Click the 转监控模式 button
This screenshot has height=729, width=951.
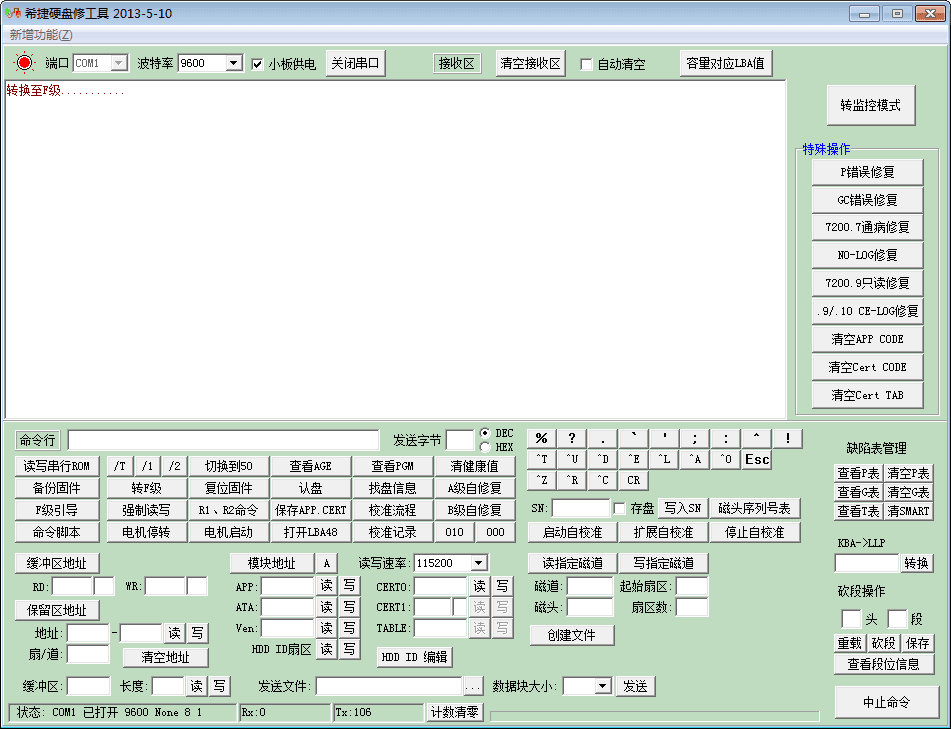pyautogui.click(x=870, y=105)
